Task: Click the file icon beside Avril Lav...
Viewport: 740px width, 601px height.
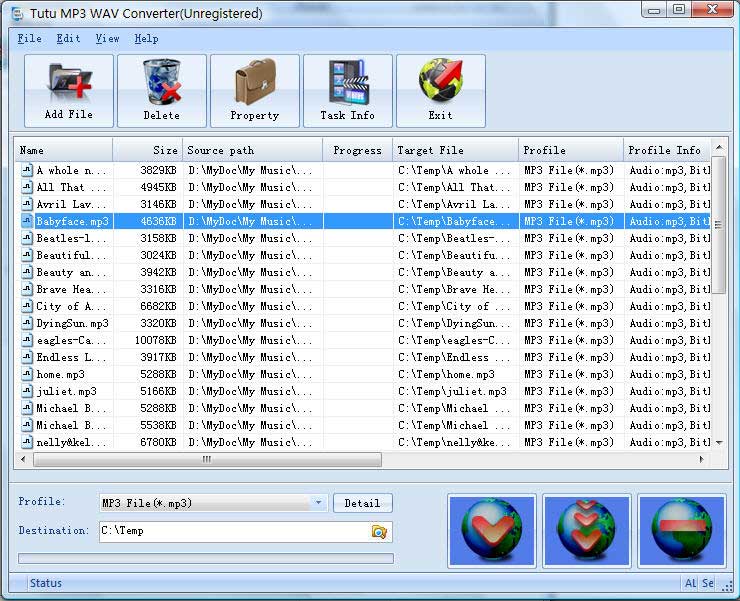Action: [27, 204]
